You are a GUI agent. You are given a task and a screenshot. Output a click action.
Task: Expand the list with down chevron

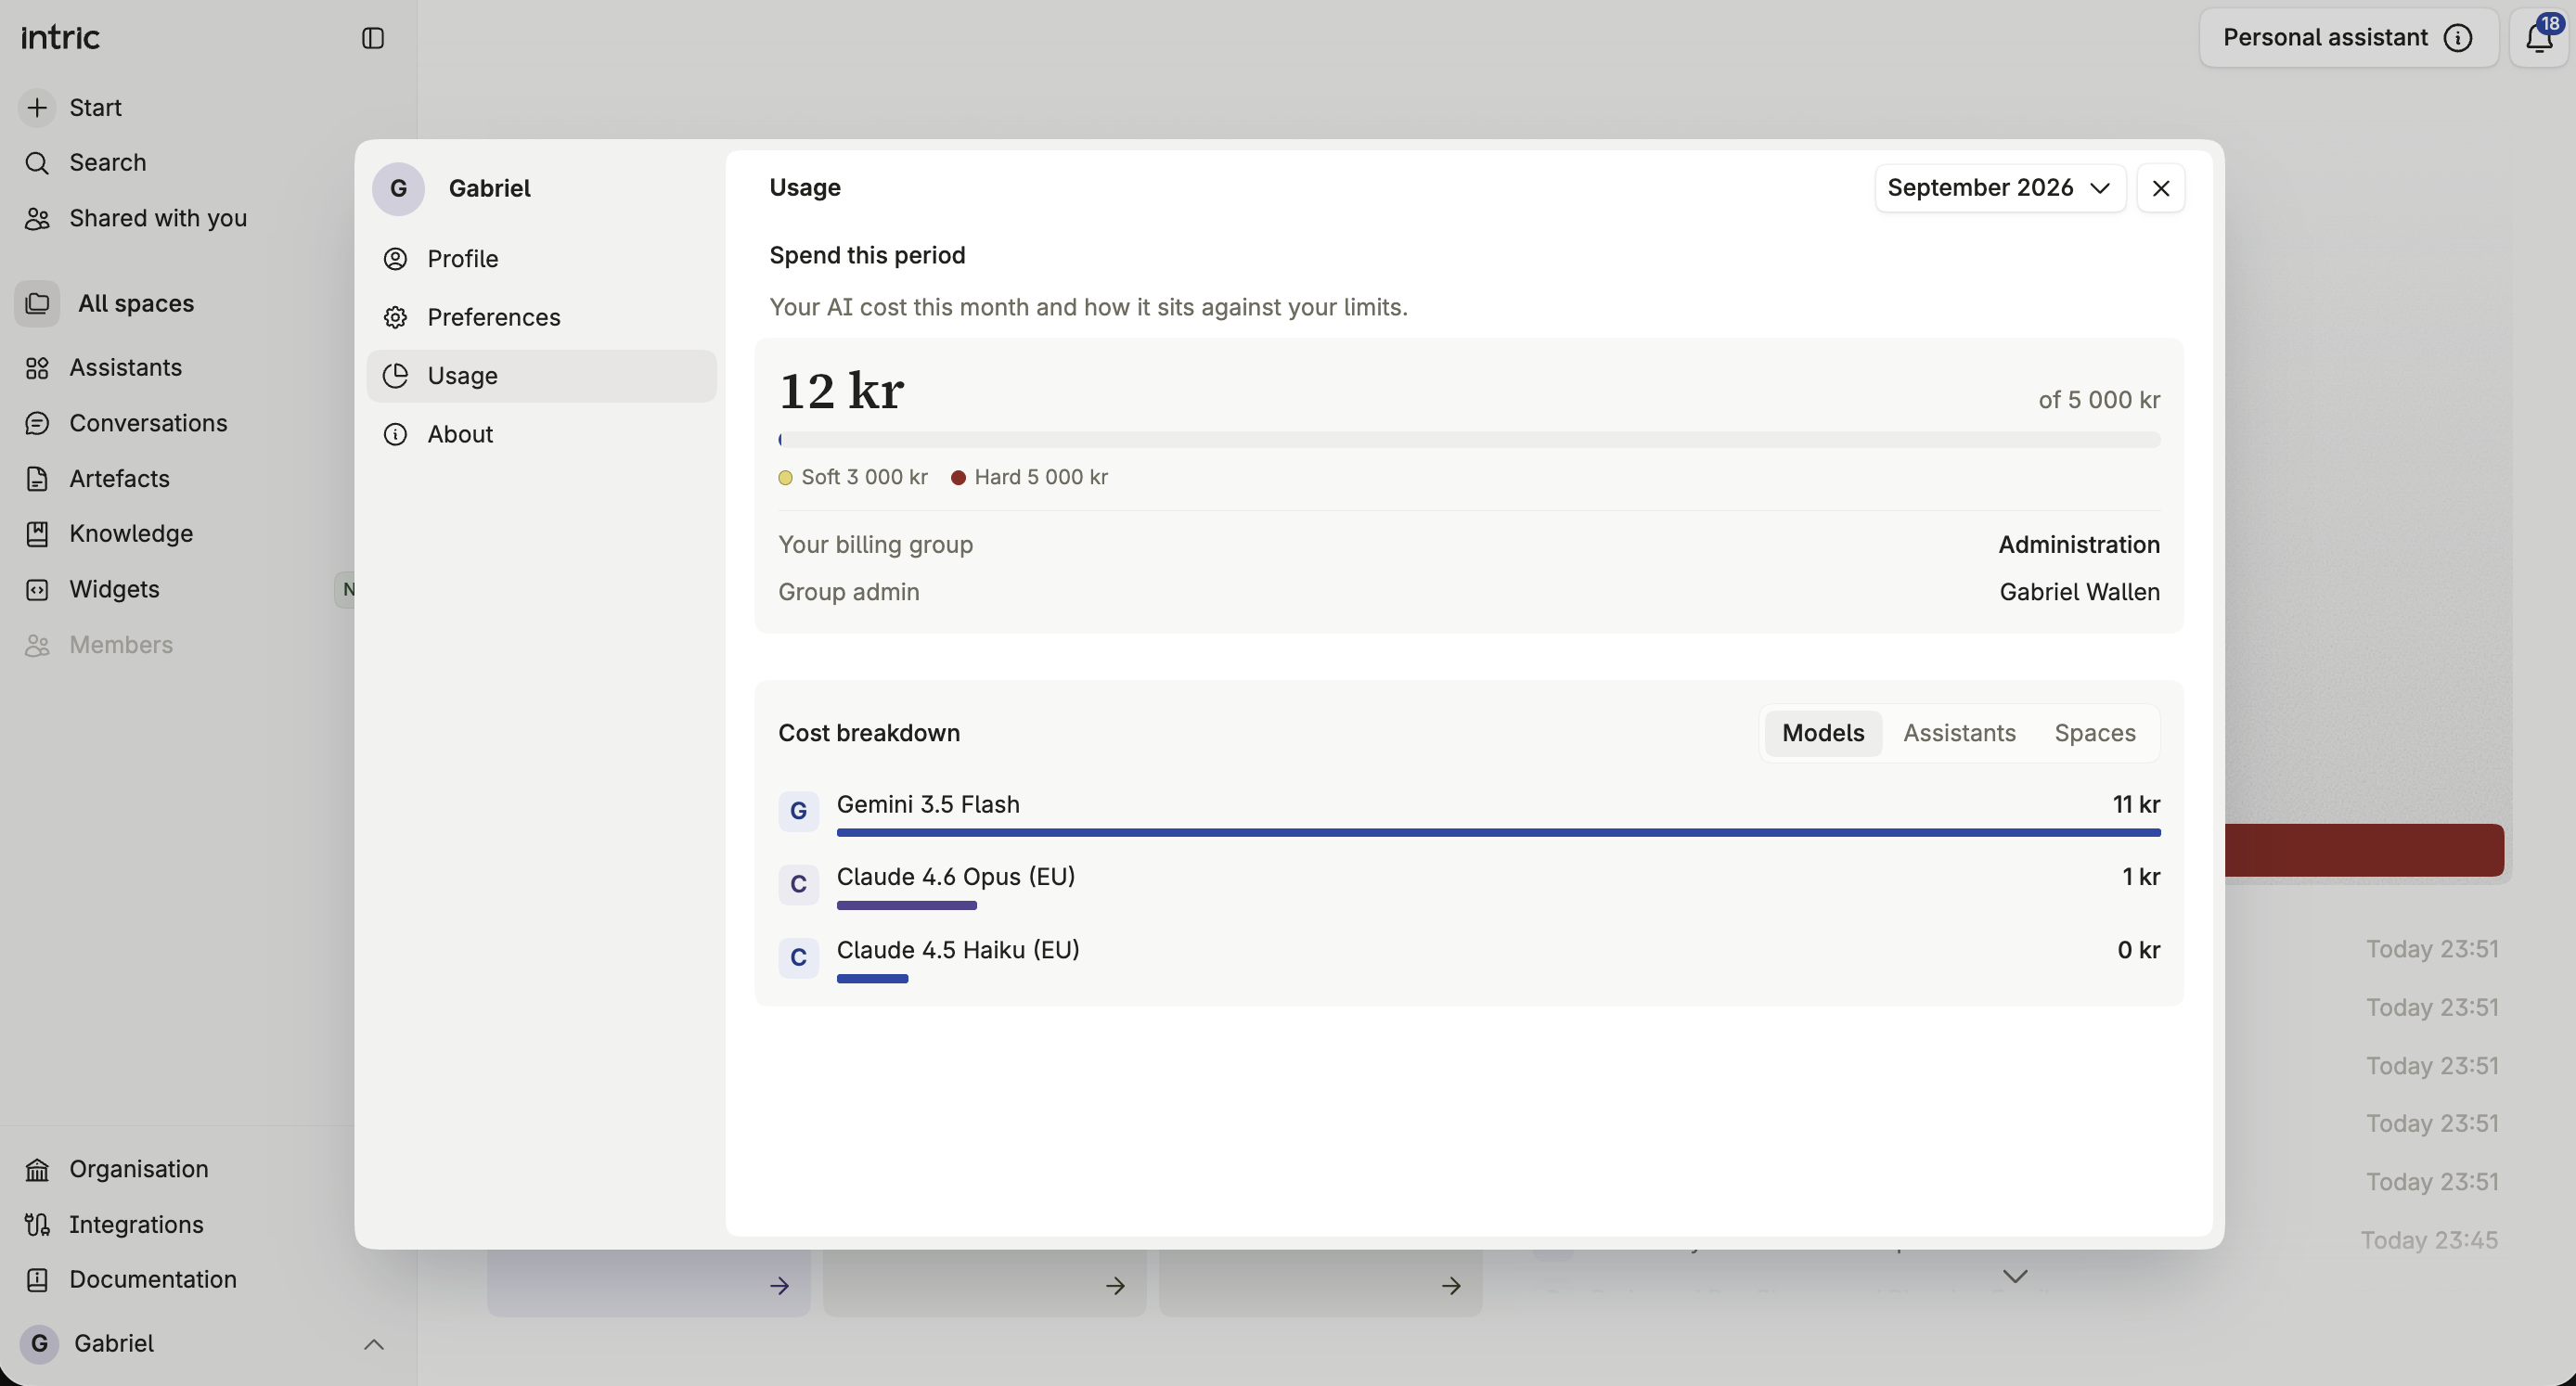pos(2015,1276)
